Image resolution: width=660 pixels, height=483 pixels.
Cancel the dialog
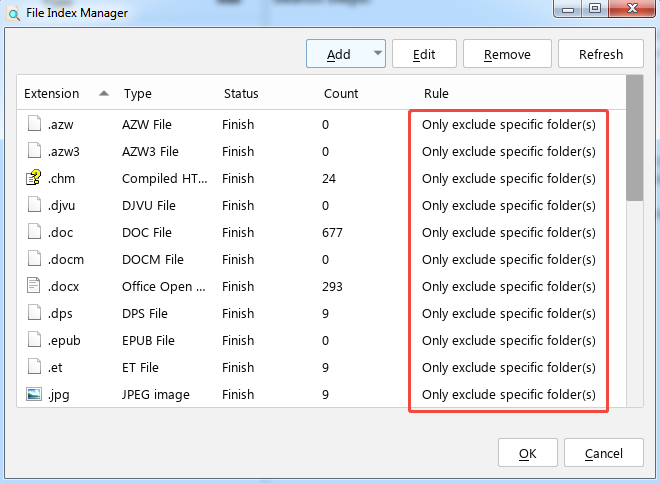click(x=603, y=454)
